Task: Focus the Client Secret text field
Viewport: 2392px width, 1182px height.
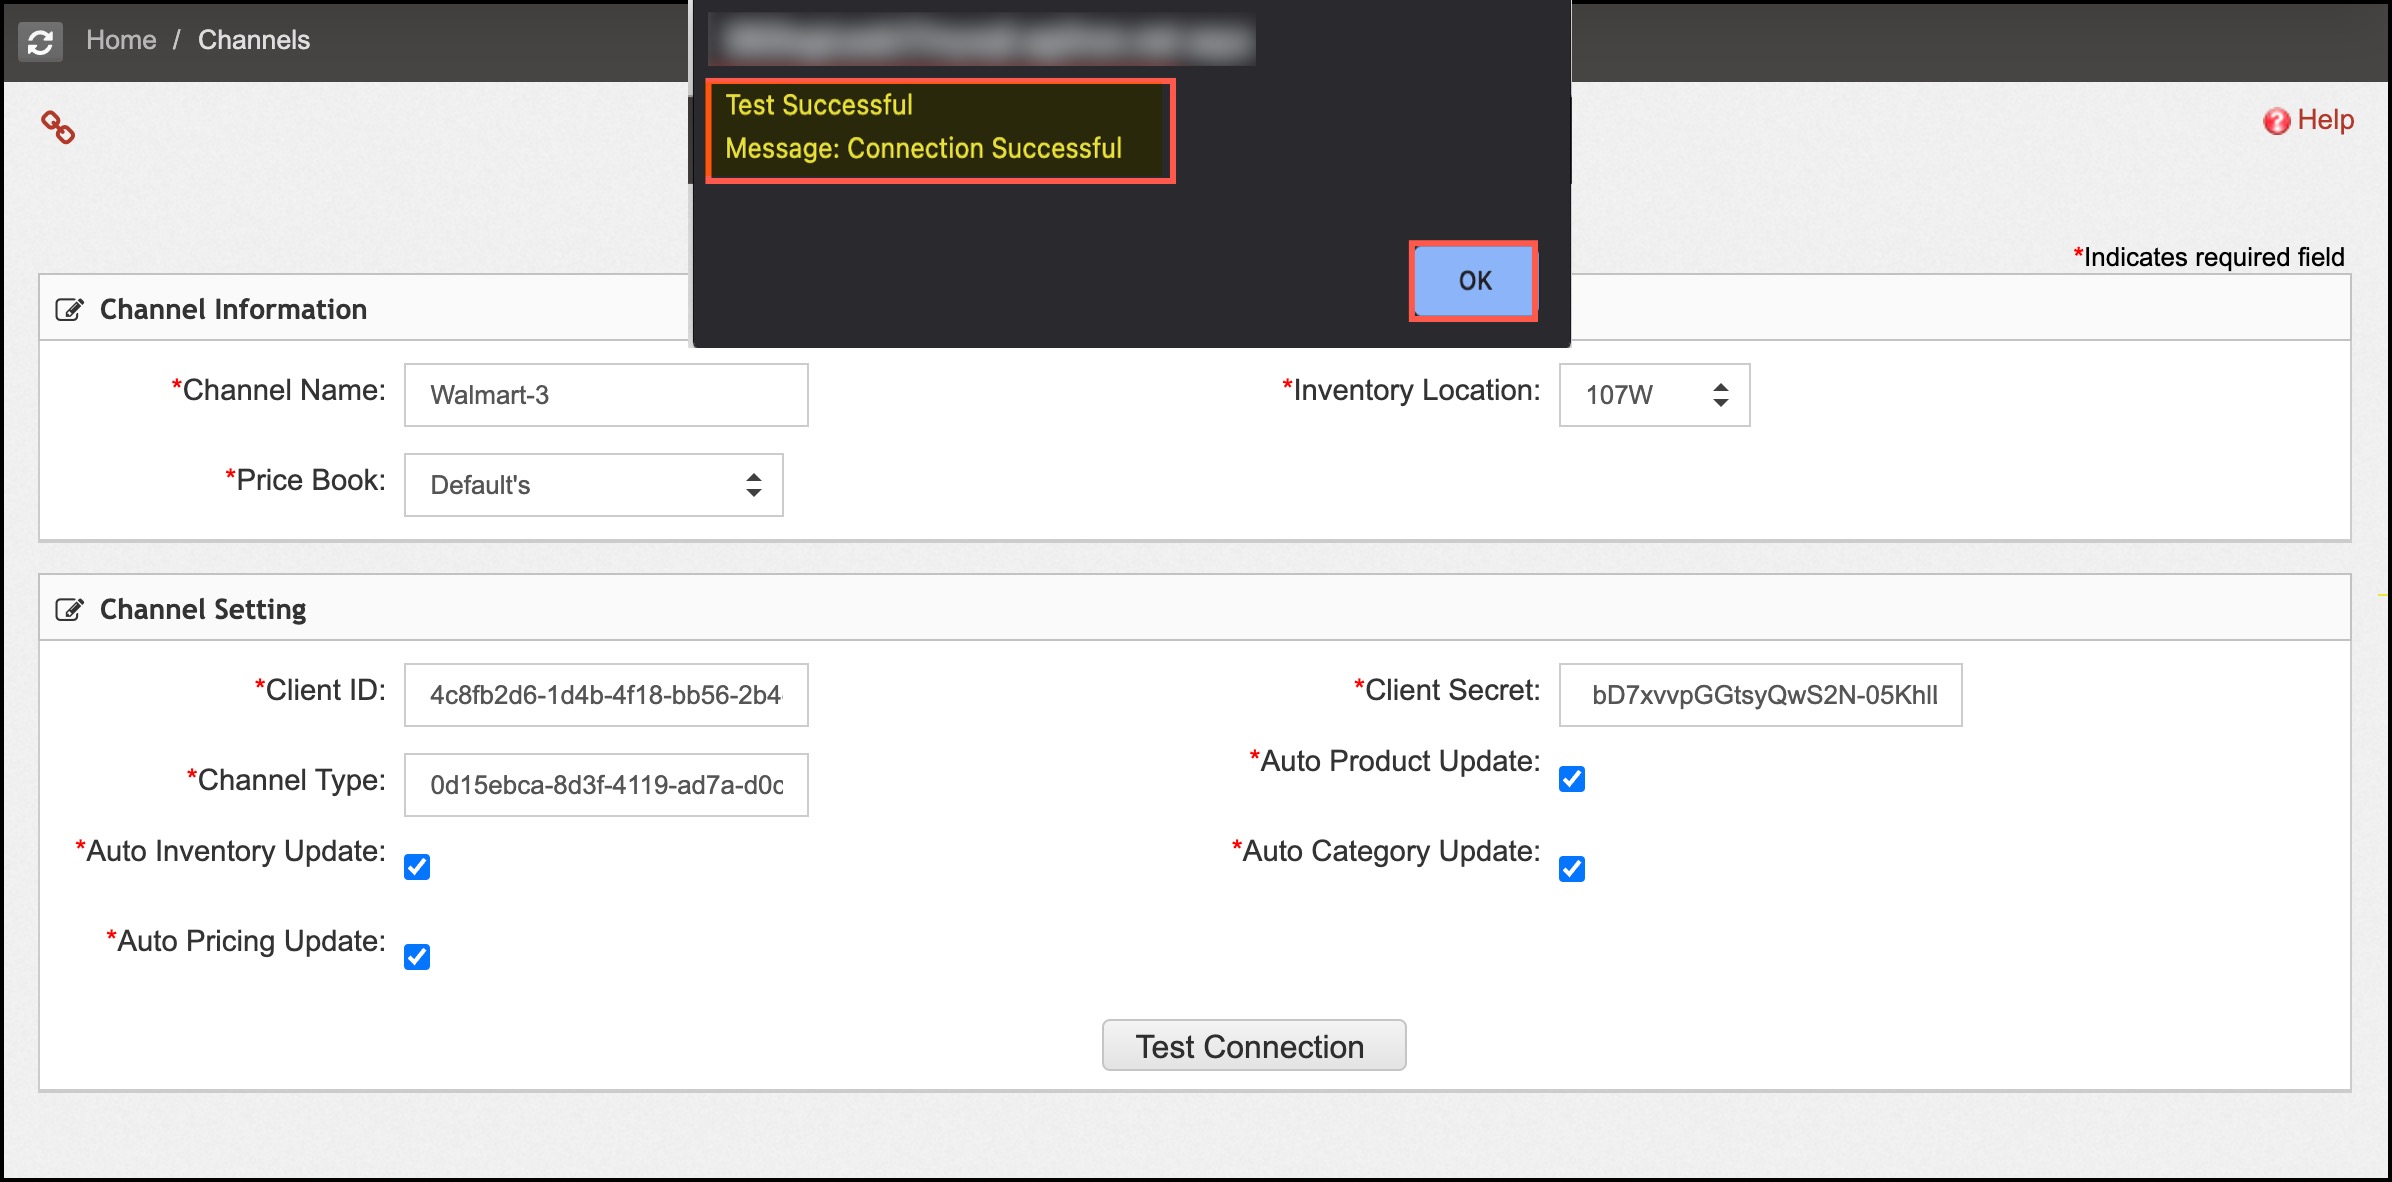Action: coord(1760,695)
